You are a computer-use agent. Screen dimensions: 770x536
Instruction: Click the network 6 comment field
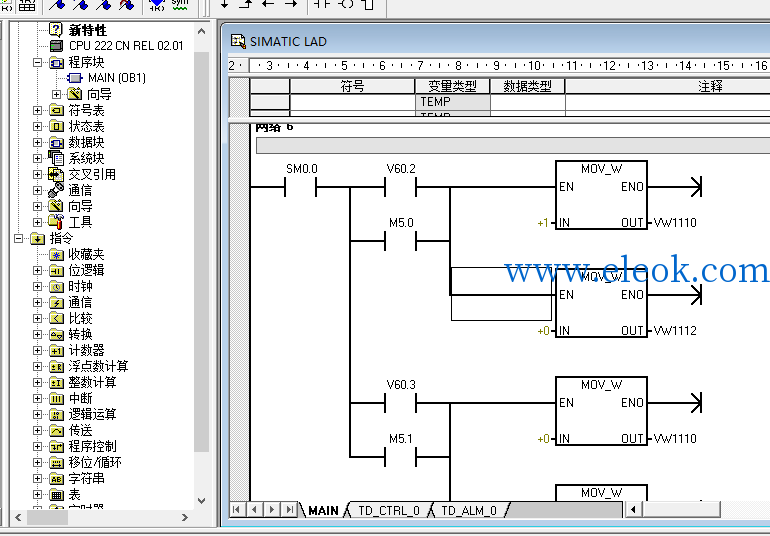click(x=513, y=146)
